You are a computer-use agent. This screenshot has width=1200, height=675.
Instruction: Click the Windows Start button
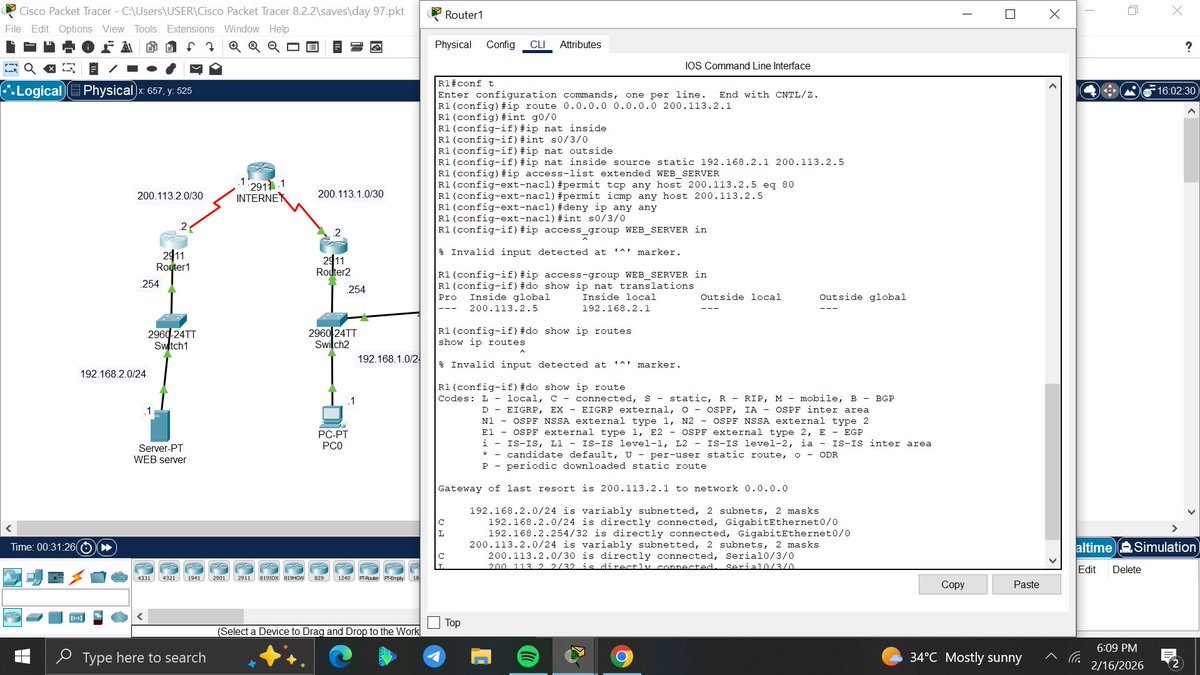(22, 657)
